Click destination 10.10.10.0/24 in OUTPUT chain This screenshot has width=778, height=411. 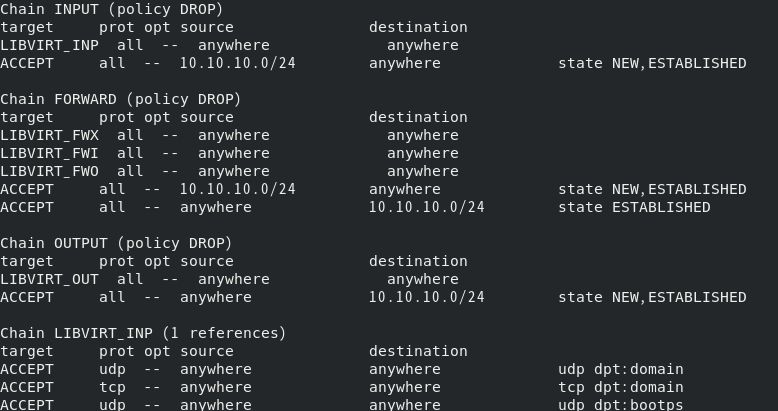427,297
